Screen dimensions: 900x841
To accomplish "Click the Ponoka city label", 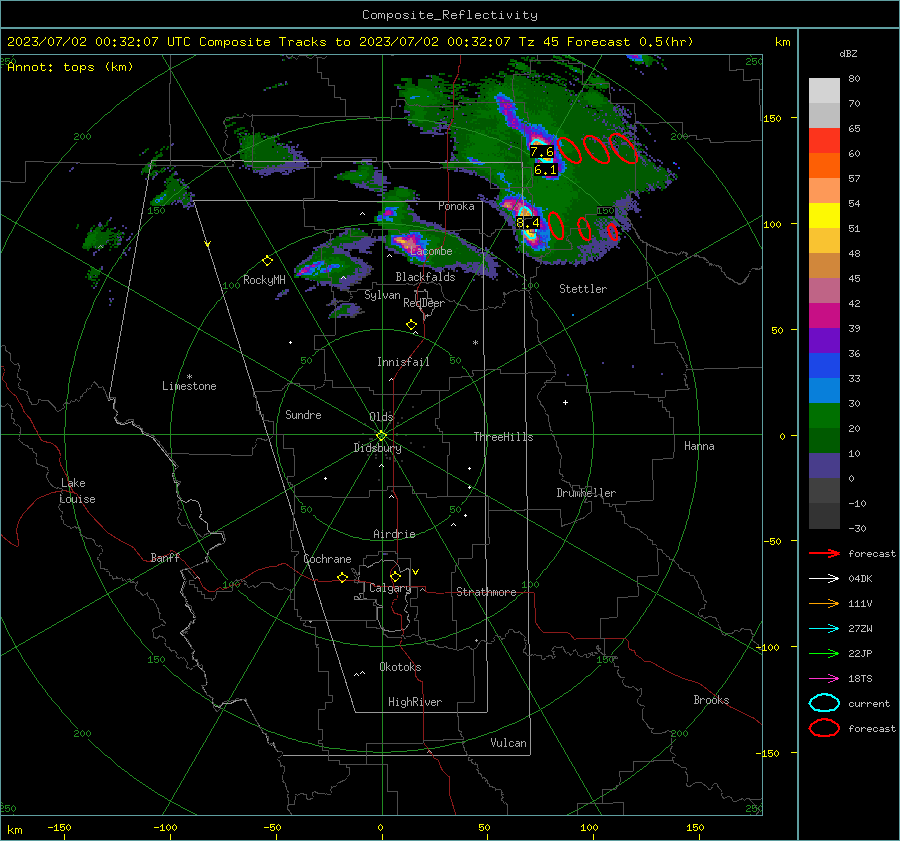I will click(x=456, y=206).
